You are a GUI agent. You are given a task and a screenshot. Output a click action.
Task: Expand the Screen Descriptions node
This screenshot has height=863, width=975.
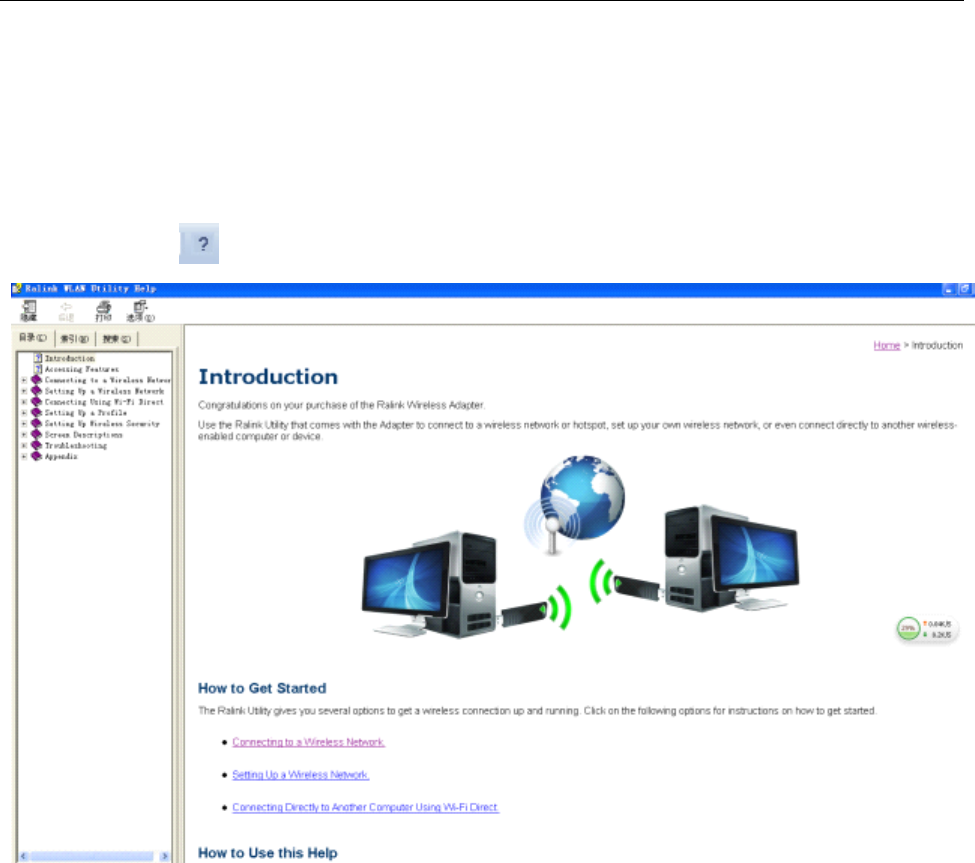[x=24, y=435]
